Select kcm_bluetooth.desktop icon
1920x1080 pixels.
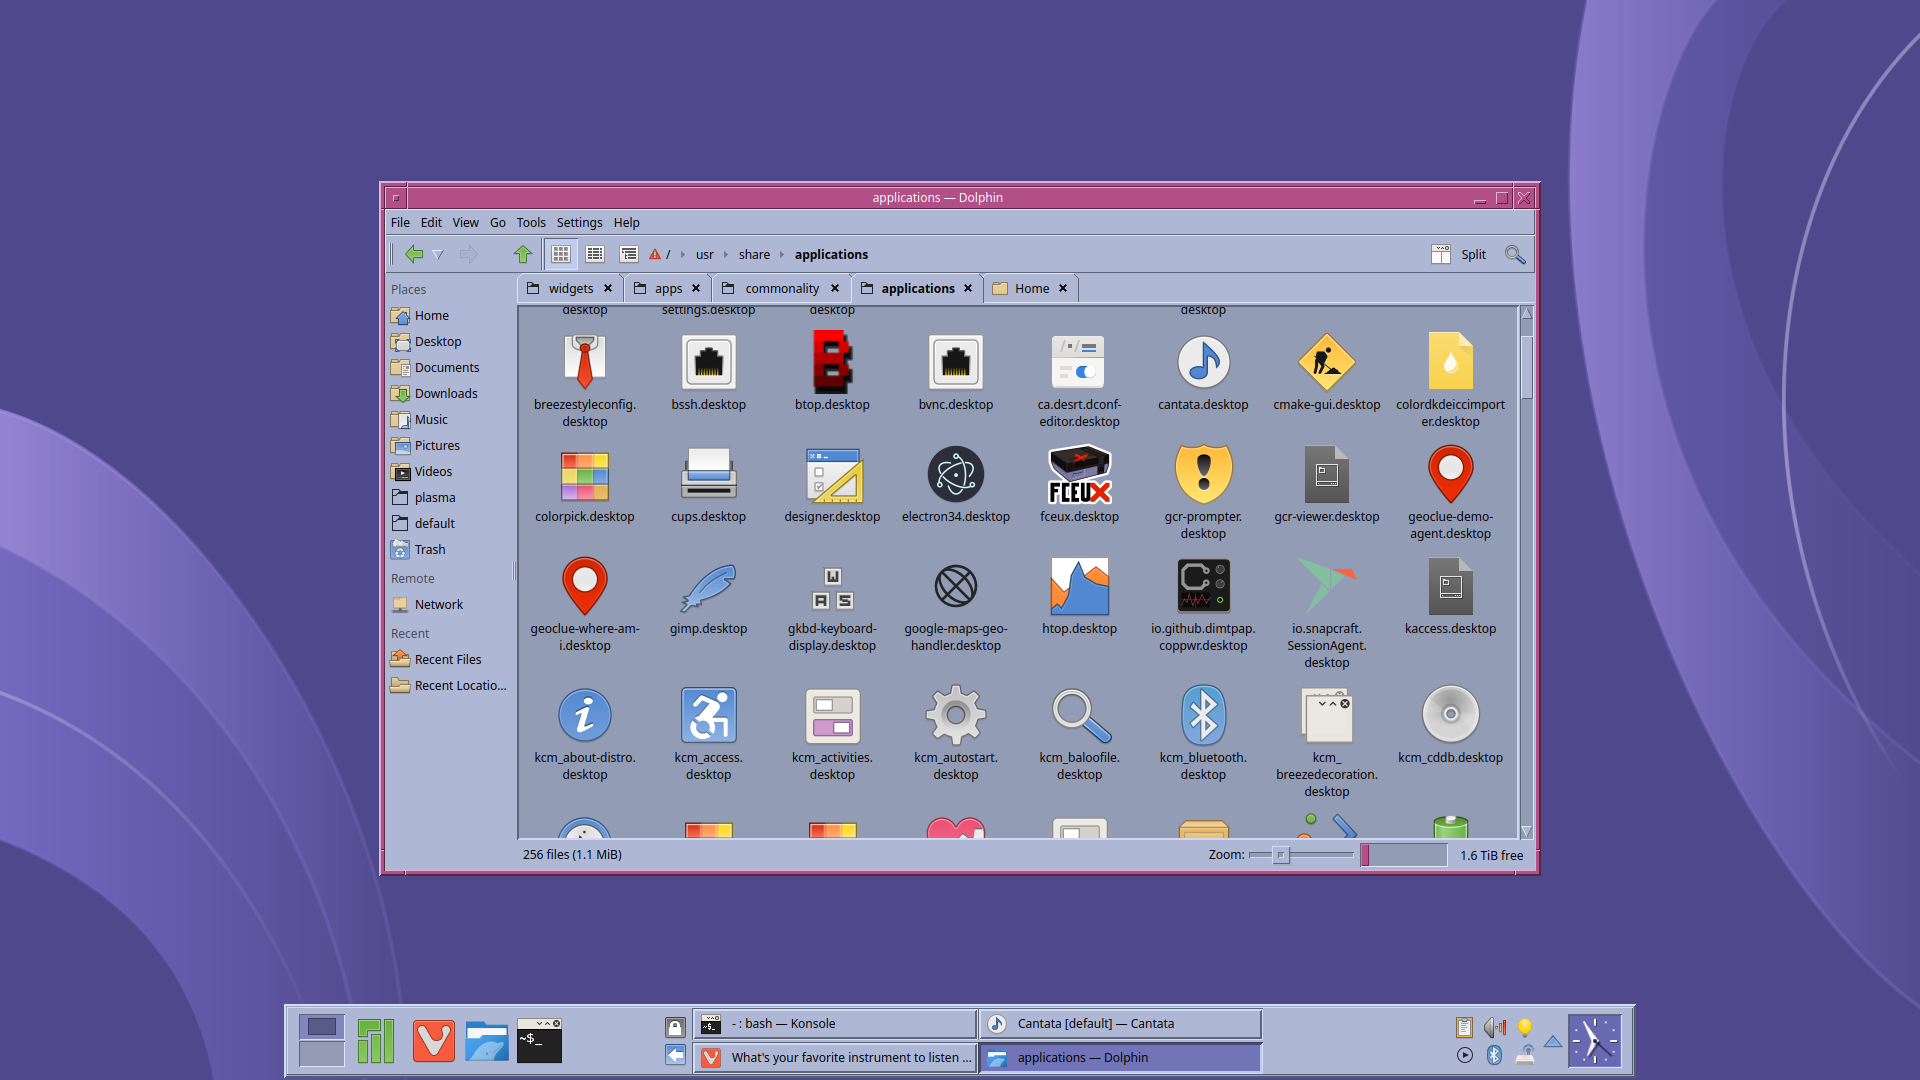pyautogui.click(x=1203, y=715)
